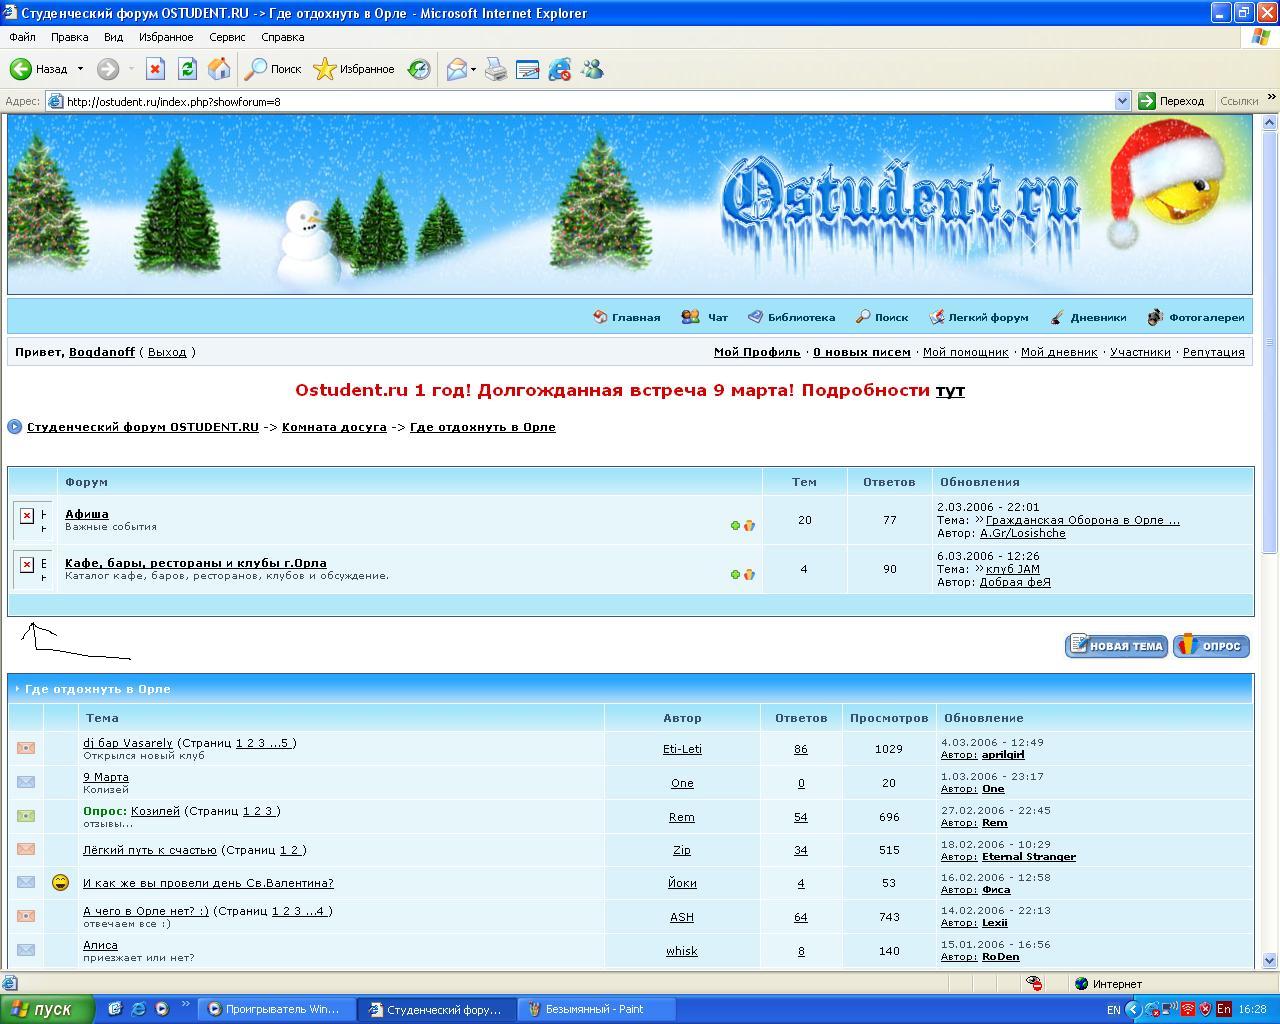Open author Eti-Leti profile link
This screenshot has width=1280, height=1024.
682,749
